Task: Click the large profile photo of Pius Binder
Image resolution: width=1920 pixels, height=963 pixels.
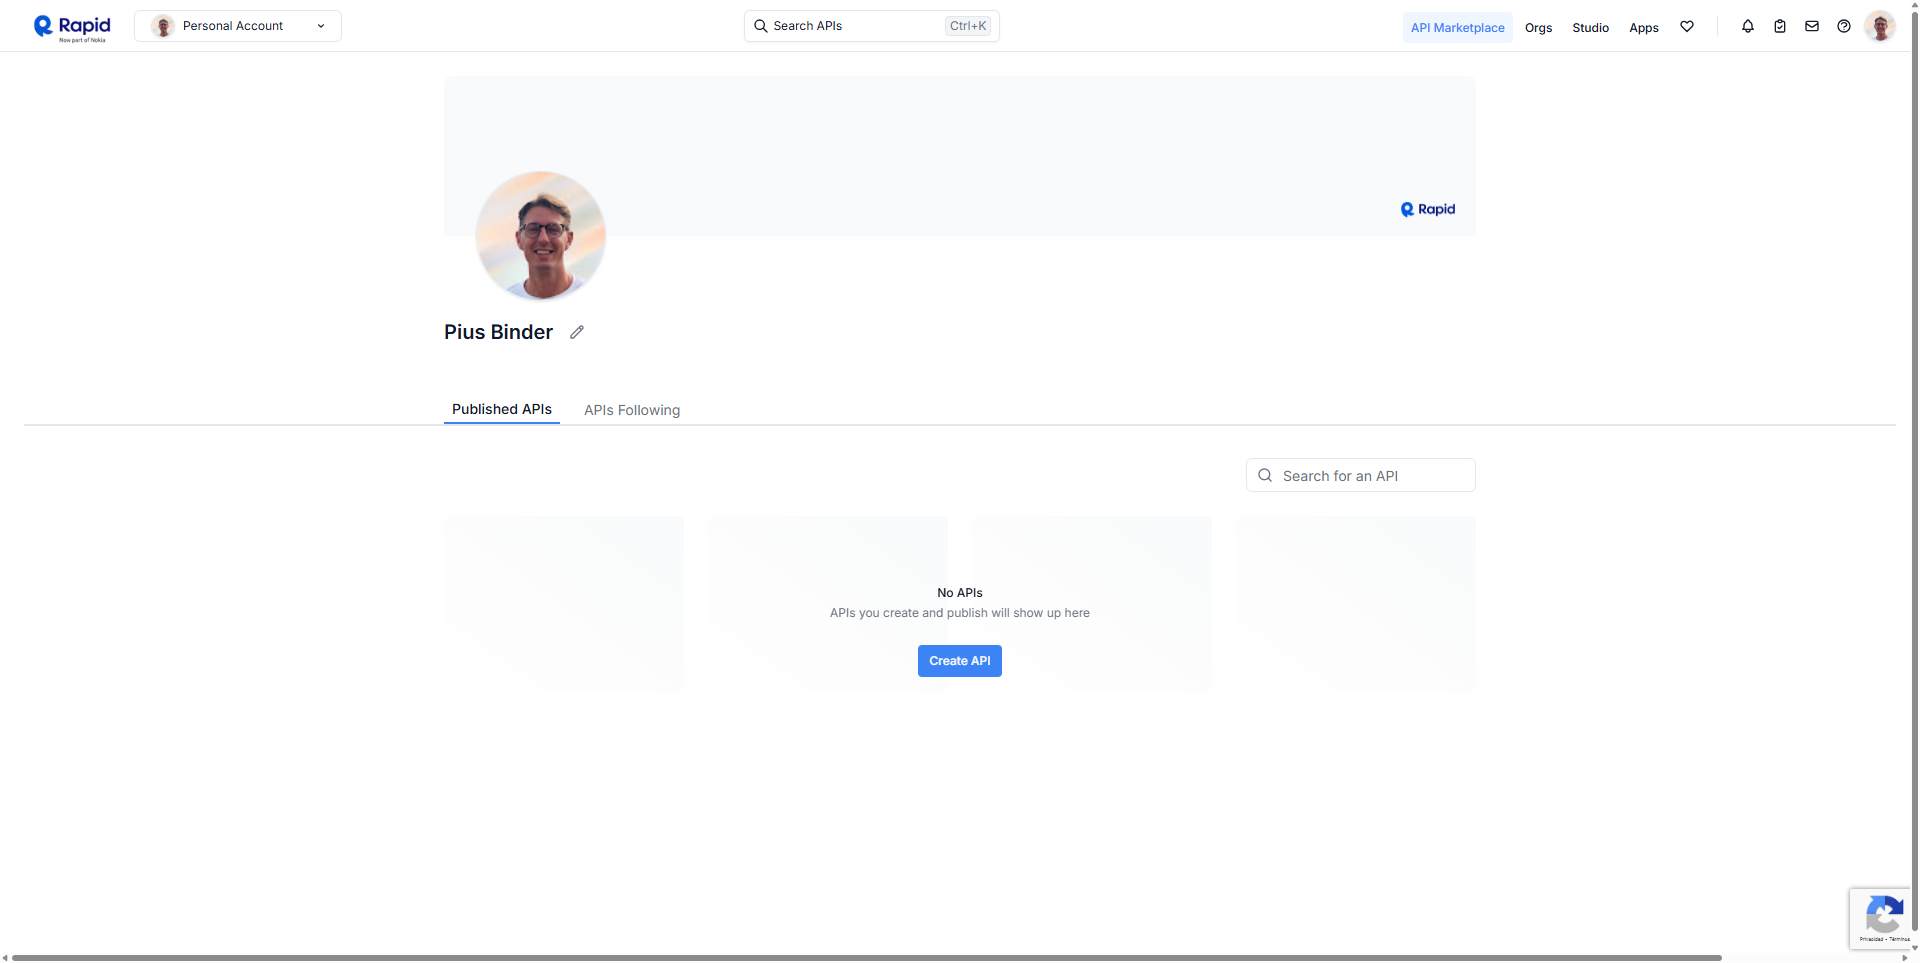Action: (541, 236)
